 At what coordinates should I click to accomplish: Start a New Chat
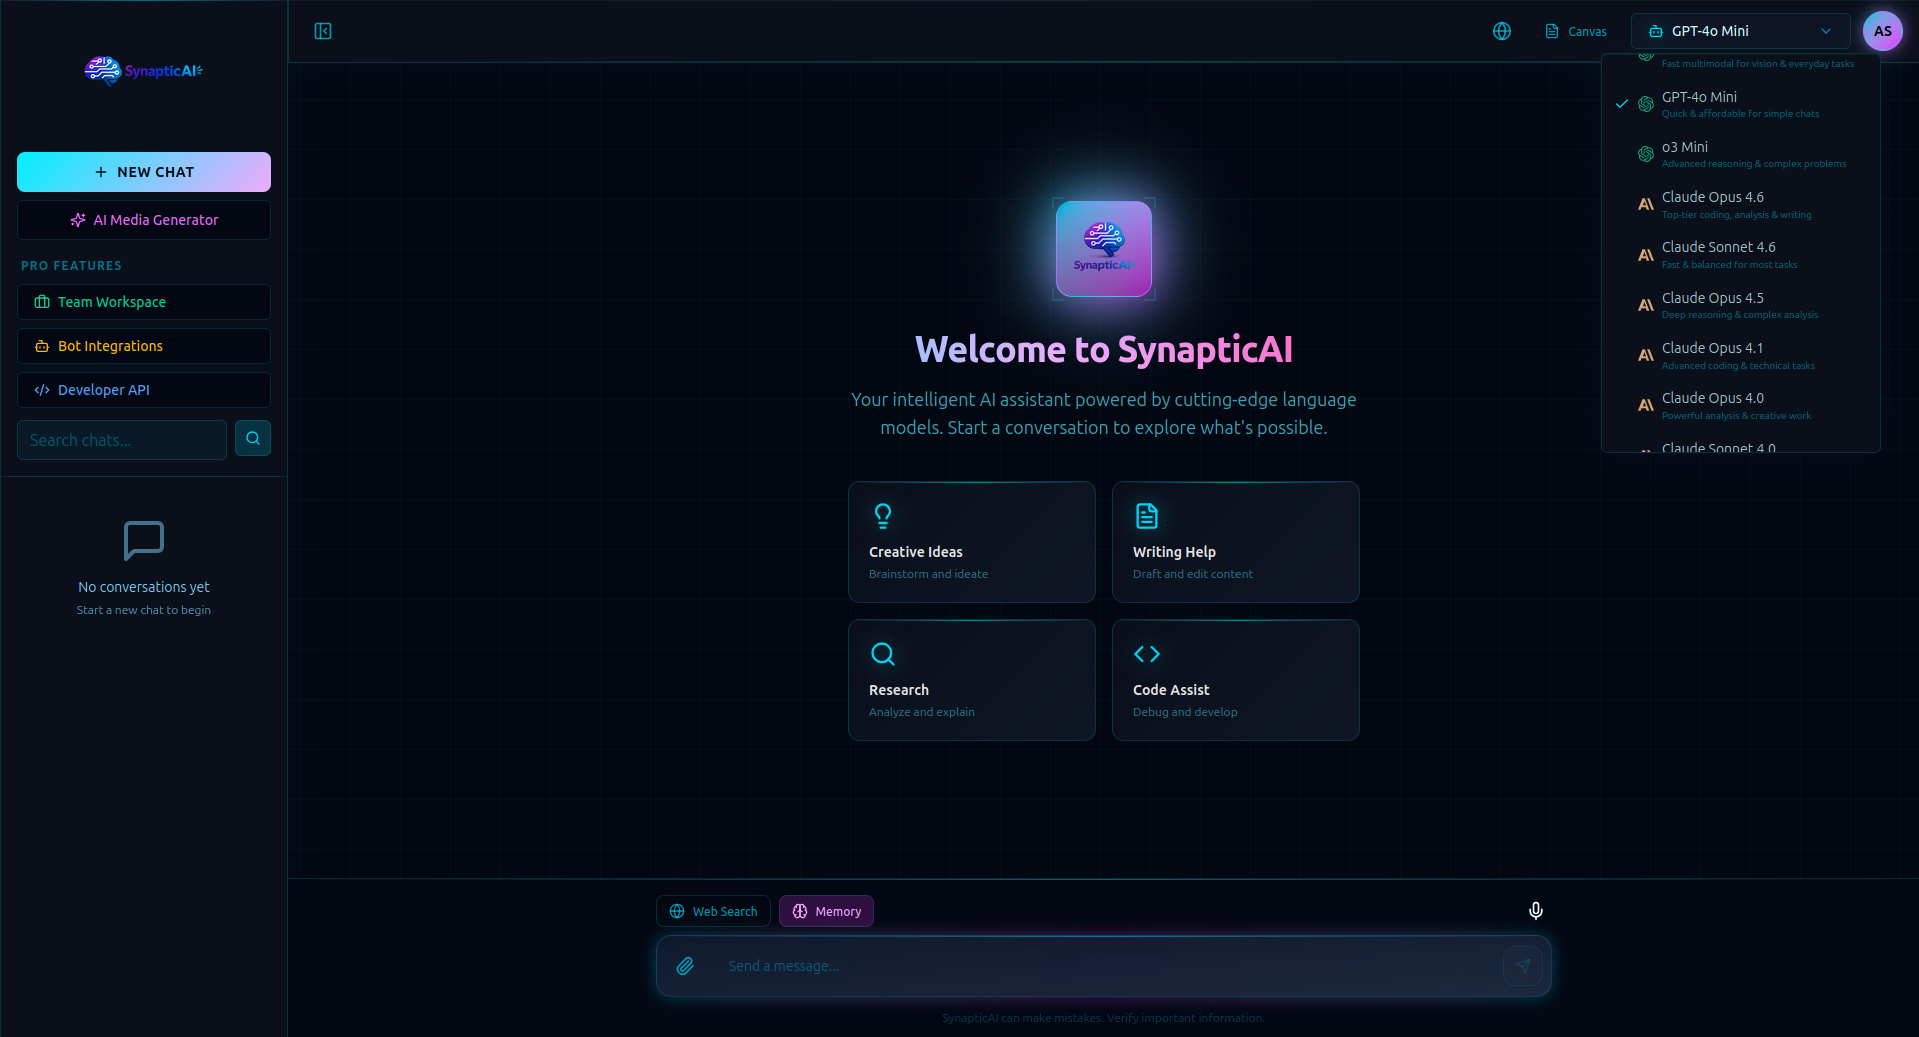pyautogui.click(x=143, y=171)
